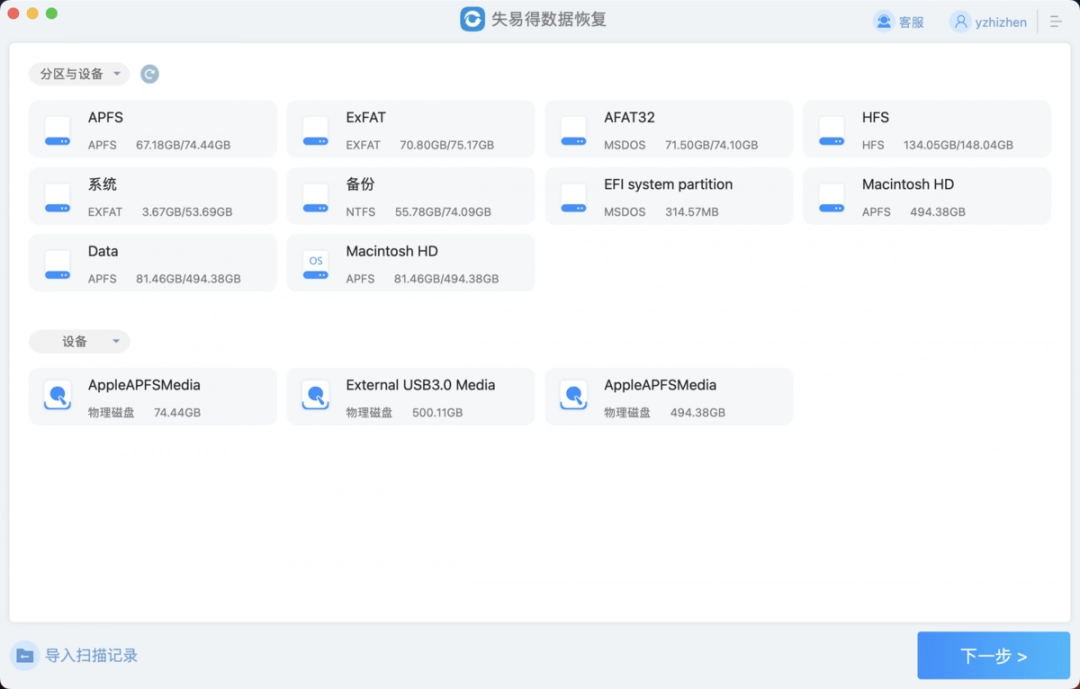
Task: Click the folder icon beside 导入扫描记录
Action: pyautogui.click(x=24, y=655)
